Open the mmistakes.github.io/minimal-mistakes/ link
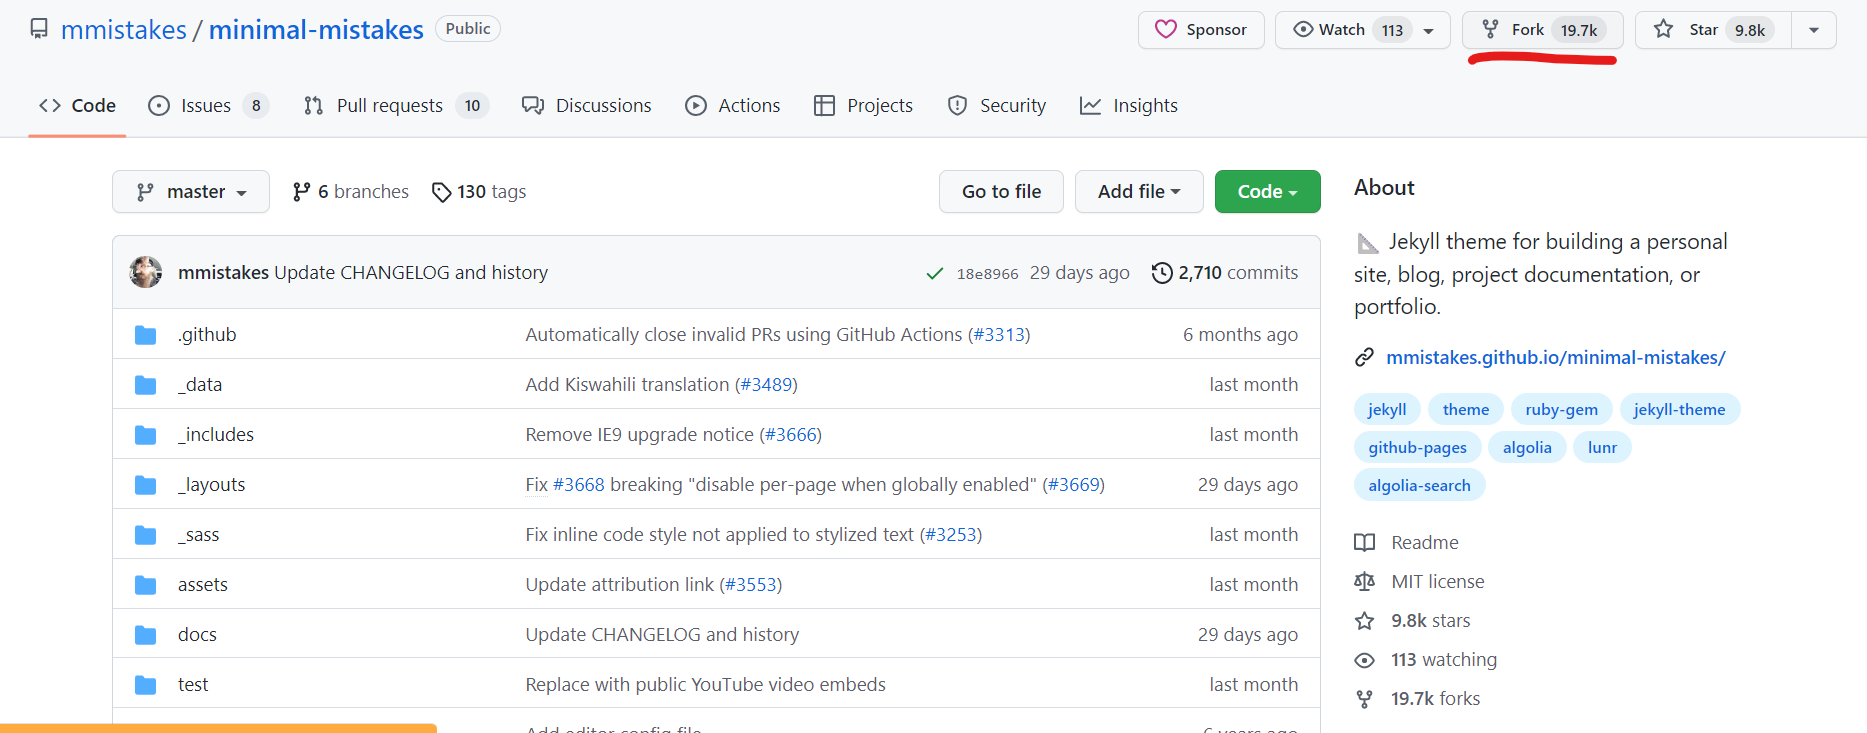This screenshot has height=733, width=1867. point(1556,357)
